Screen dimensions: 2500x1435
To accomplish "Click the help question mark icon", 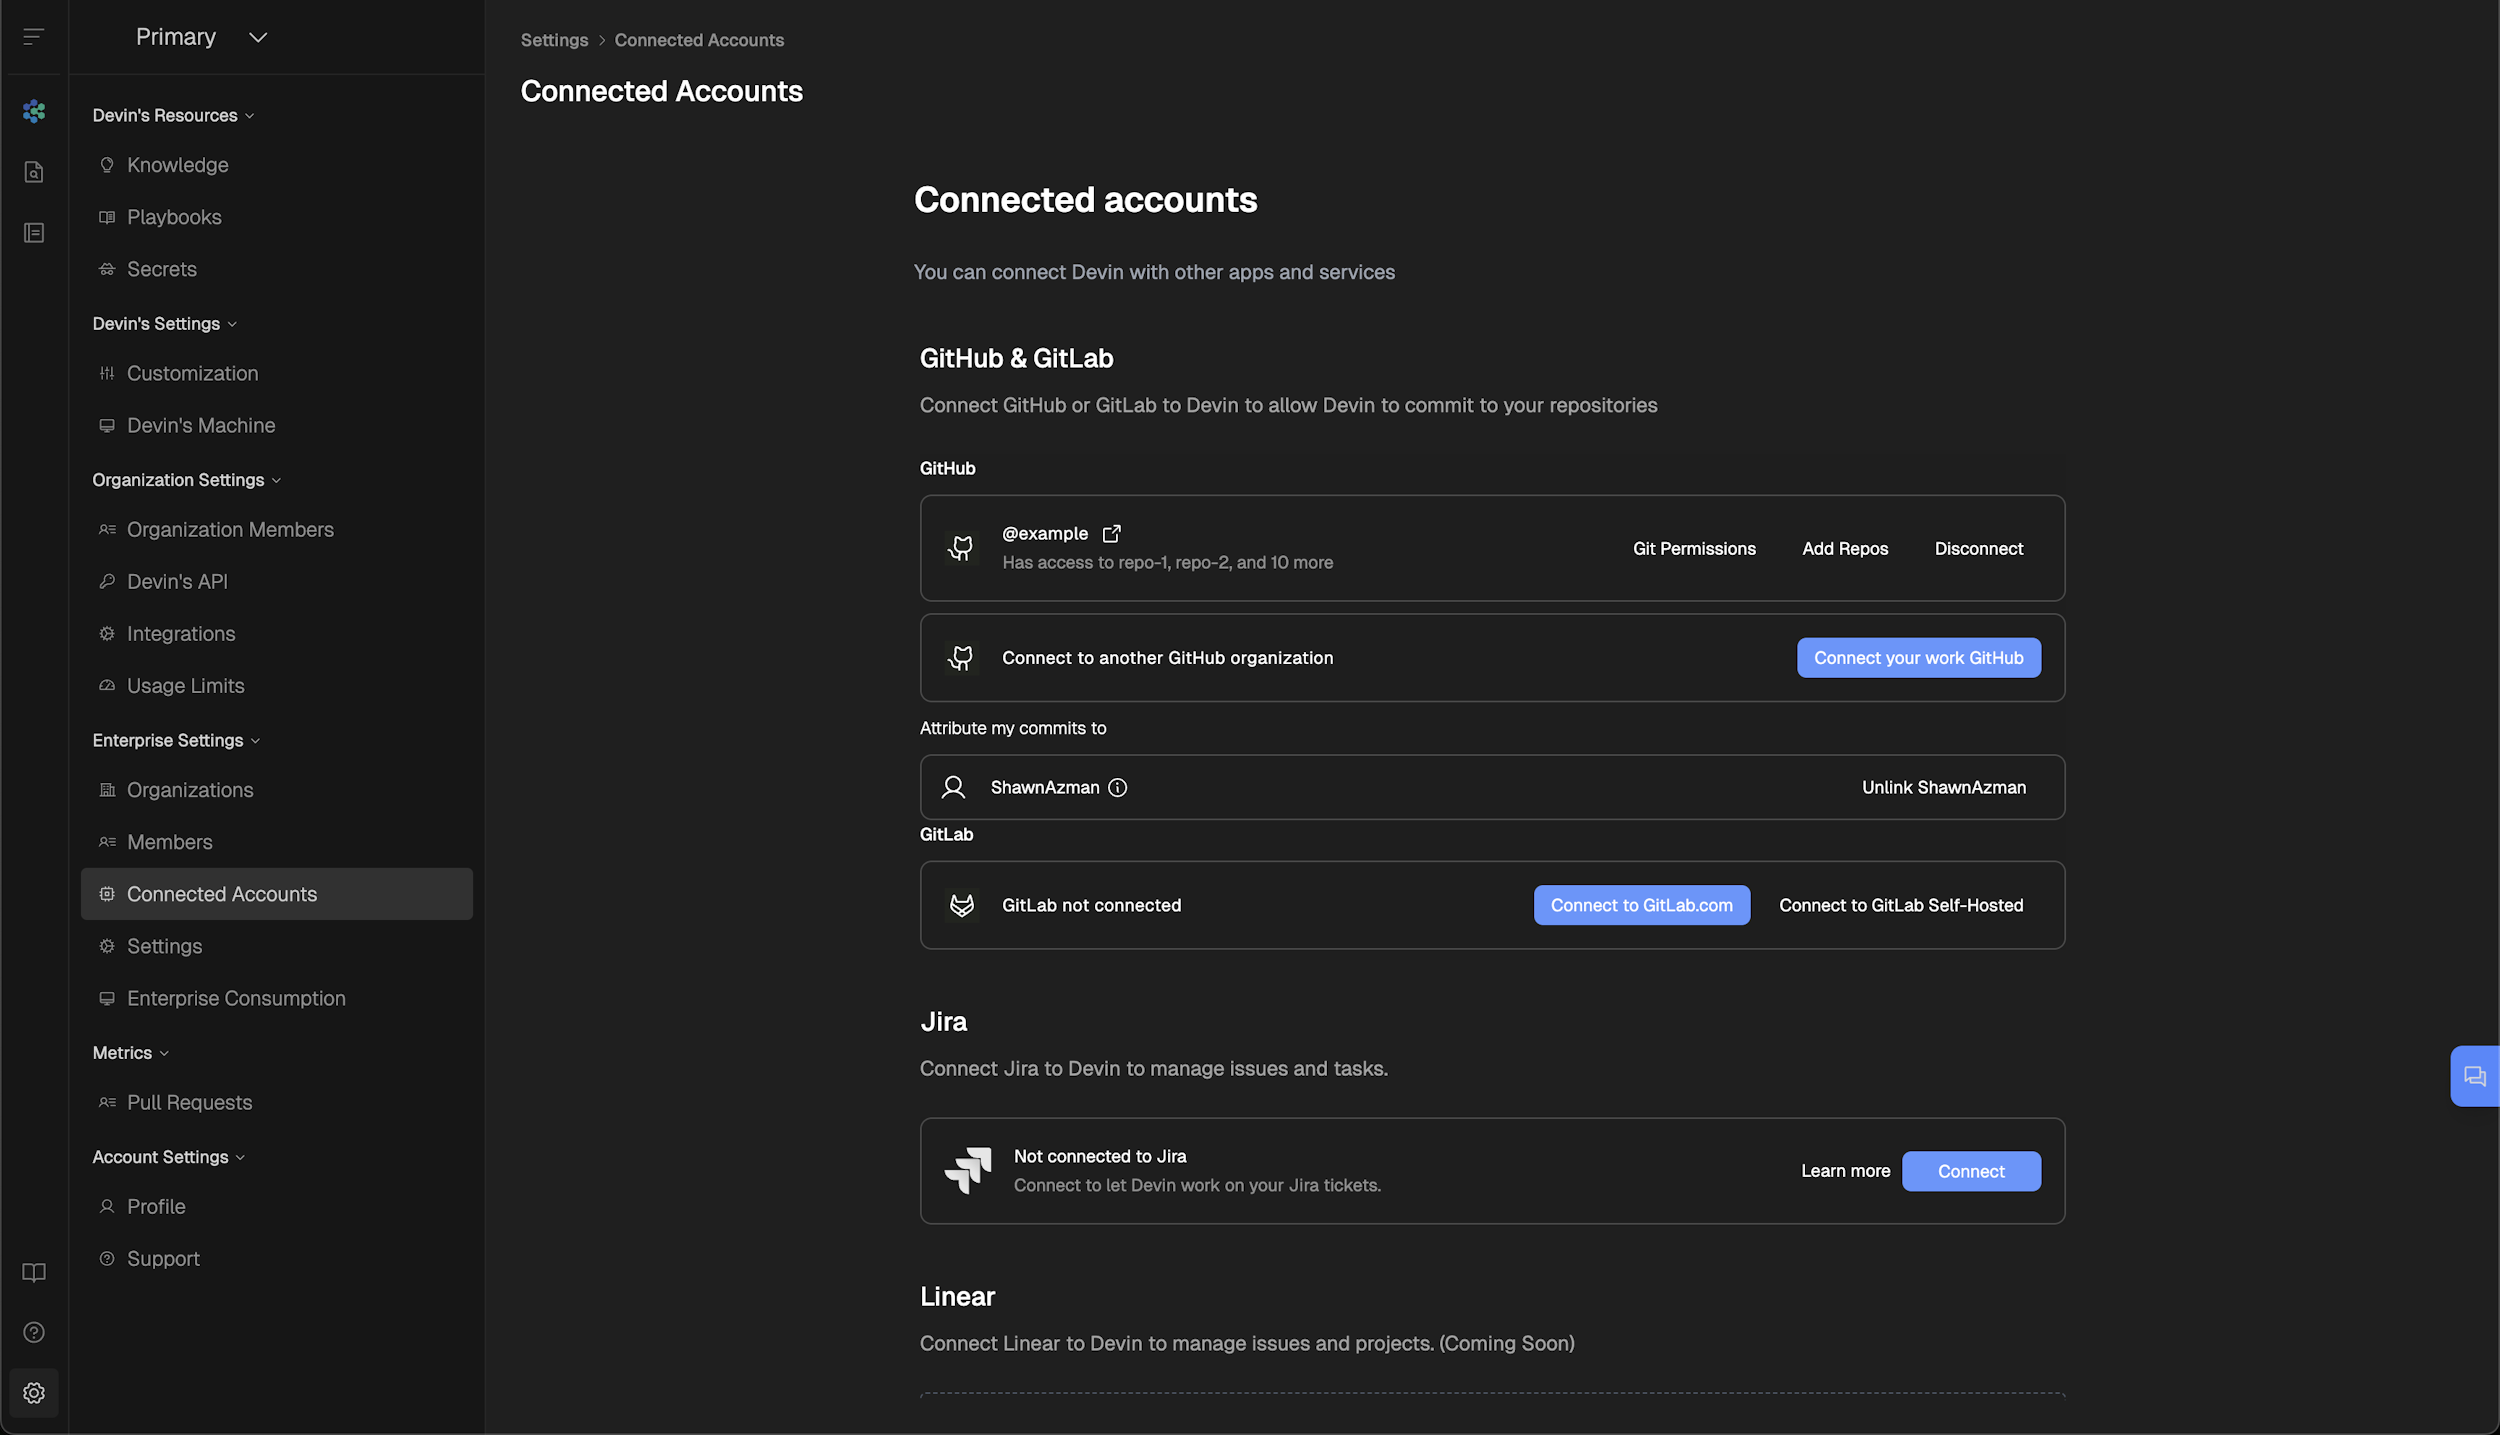I will pyautogui.click(x=33, y=1332).
